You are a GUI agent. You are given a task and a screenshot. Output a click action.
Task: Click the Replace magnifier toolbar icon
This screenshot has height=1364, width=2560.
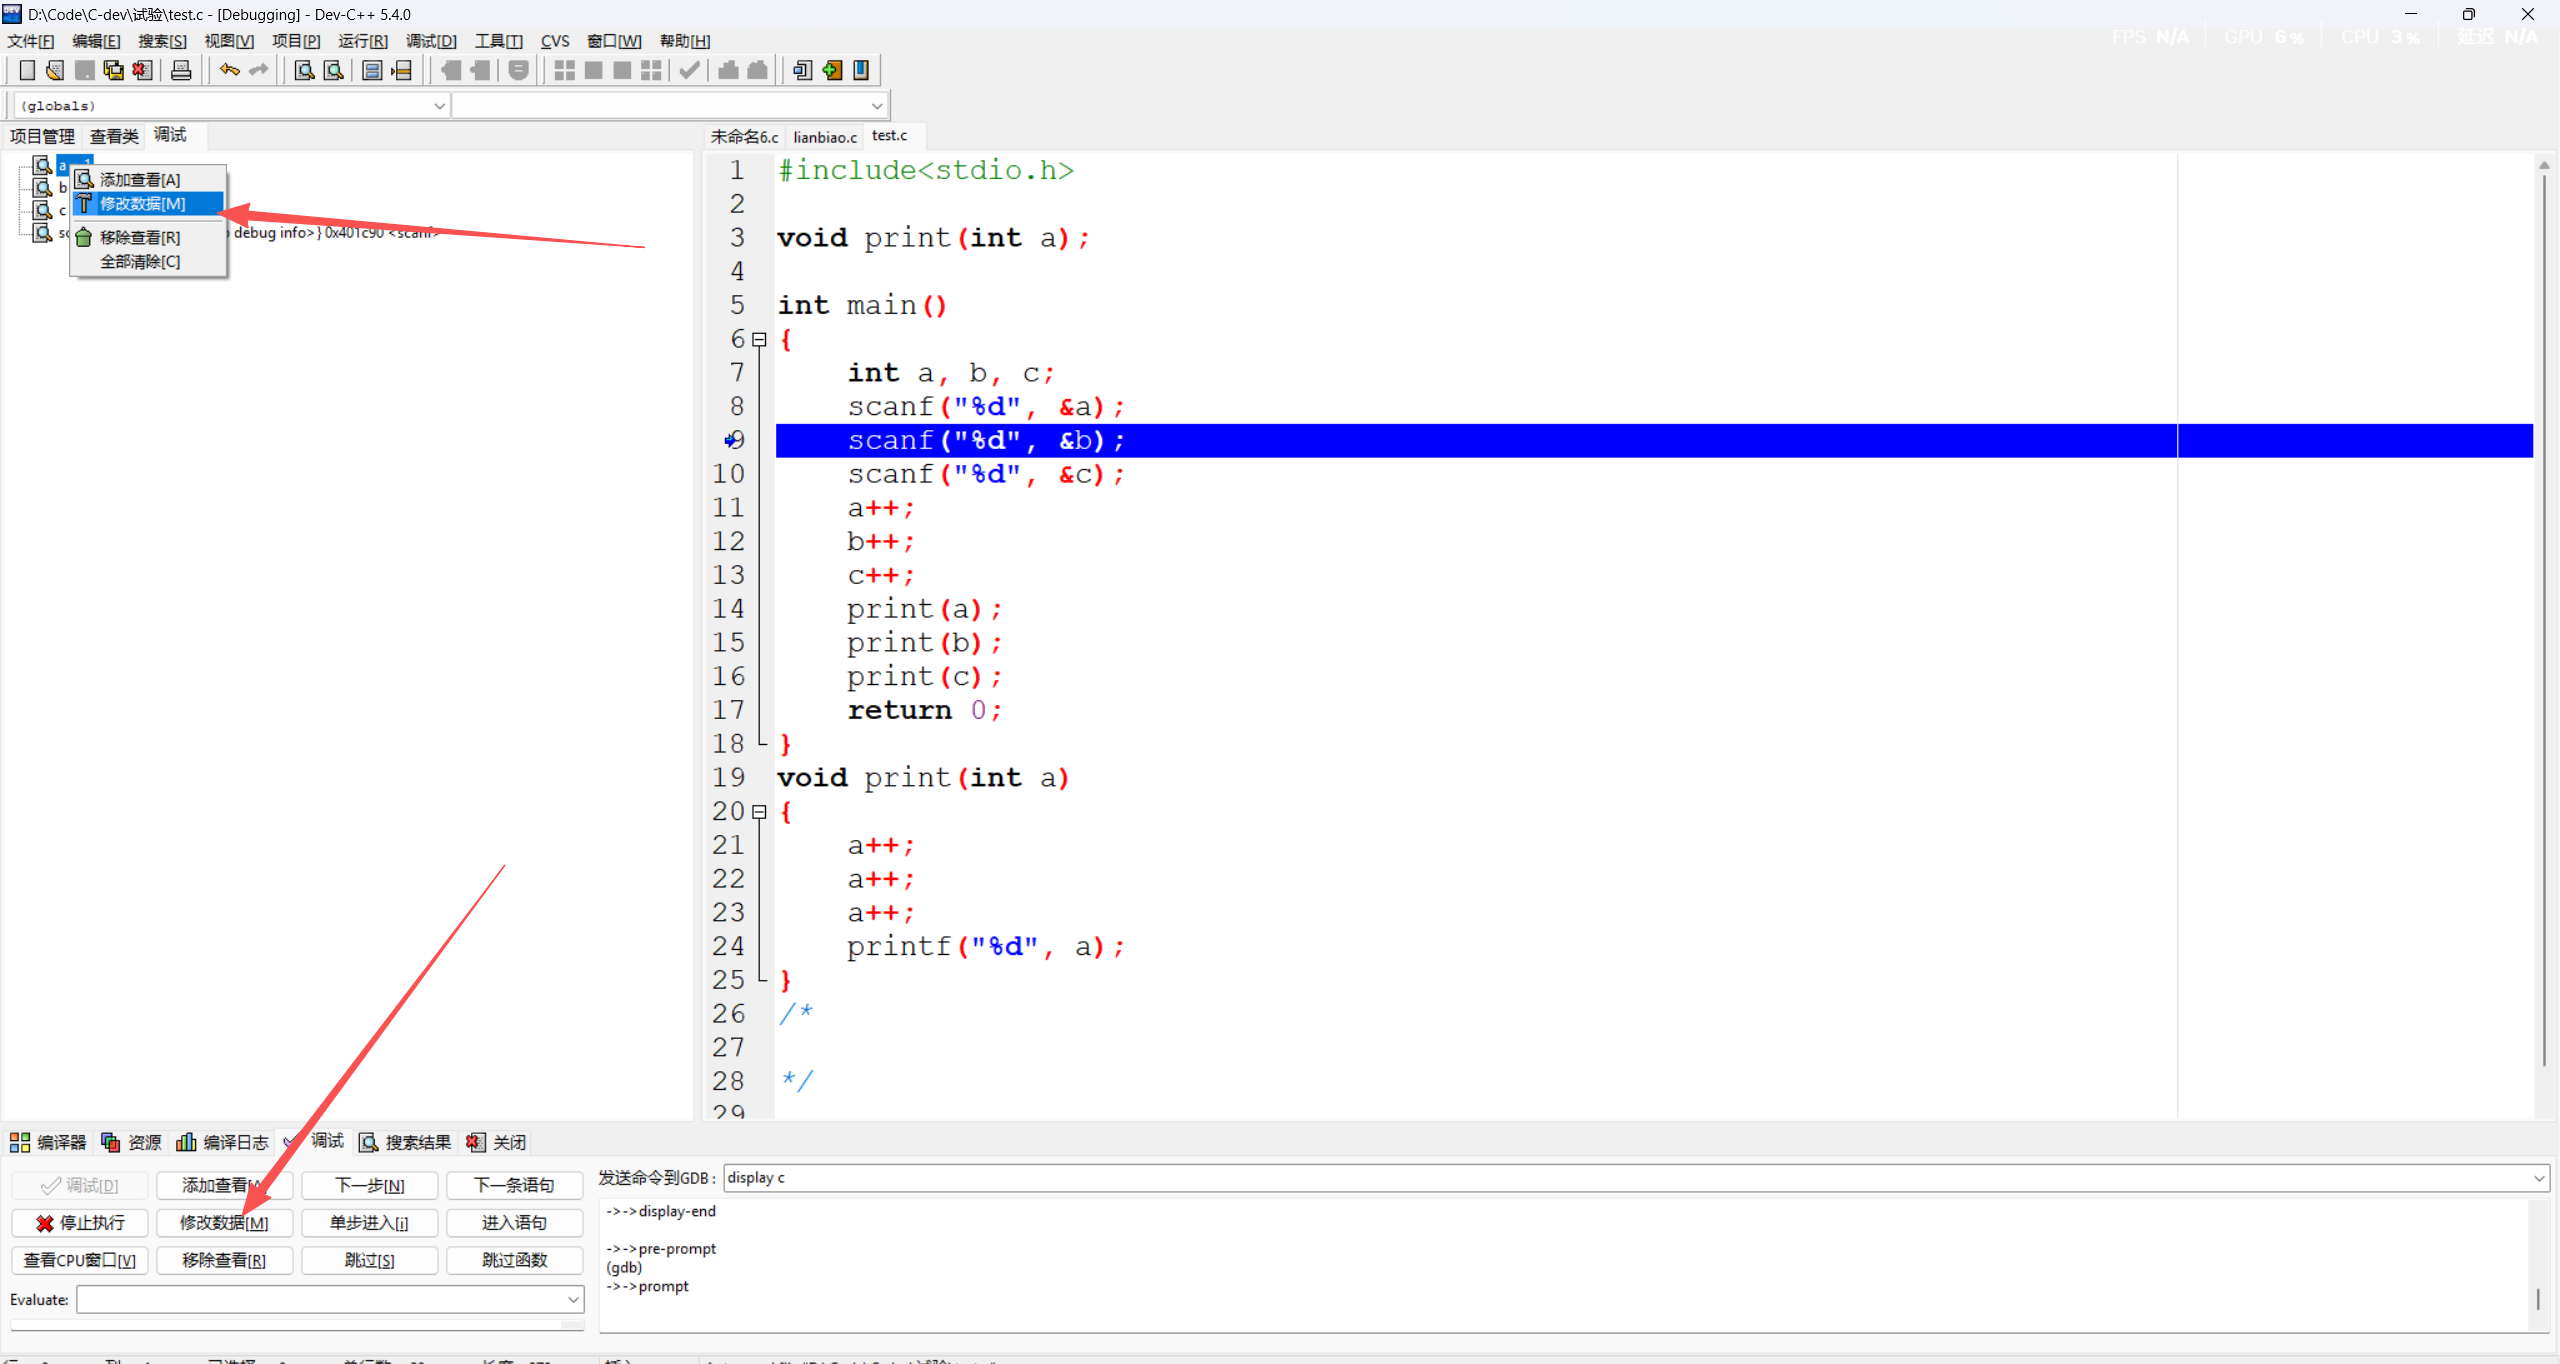point(334,70)
